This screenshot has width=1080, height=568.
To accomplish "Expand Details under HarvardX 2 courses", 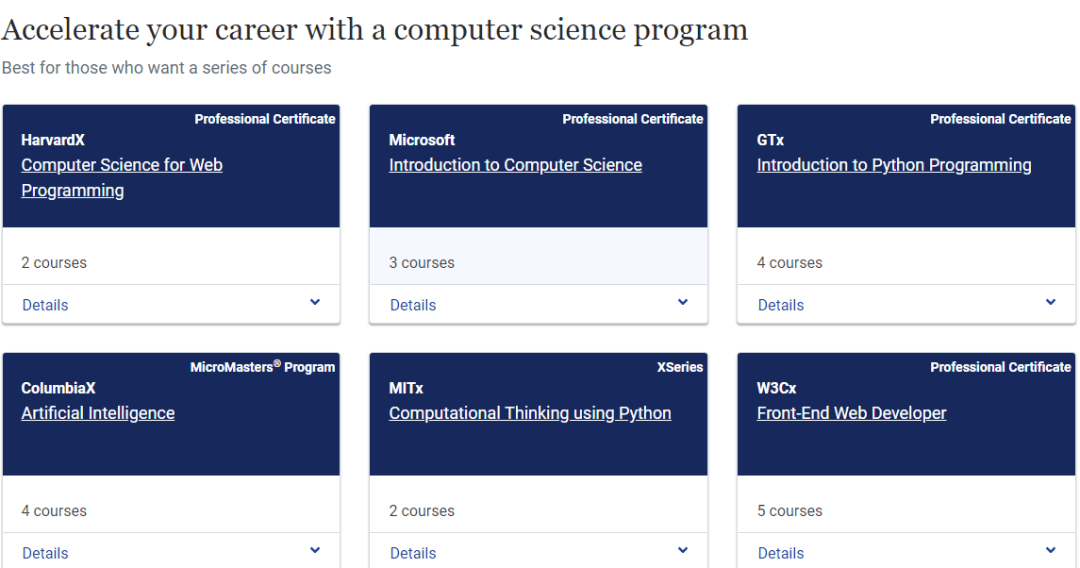I will [45, 305].
